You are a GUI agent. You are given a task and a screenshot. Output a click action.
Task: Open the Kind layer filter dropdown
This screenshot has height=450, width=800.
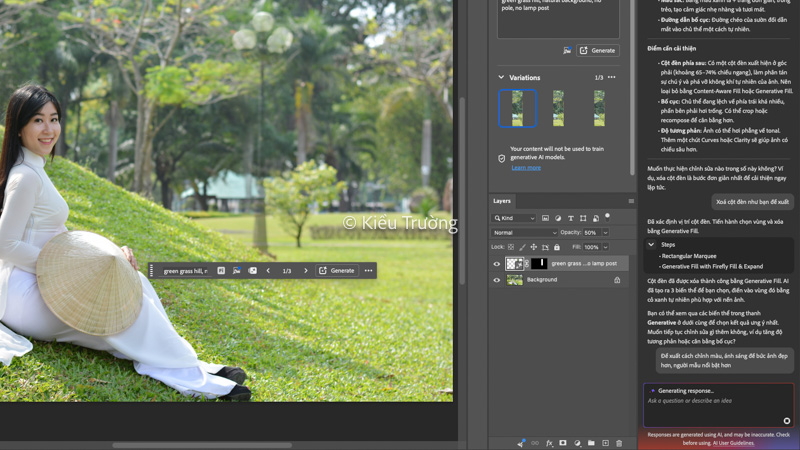[514, 218]
